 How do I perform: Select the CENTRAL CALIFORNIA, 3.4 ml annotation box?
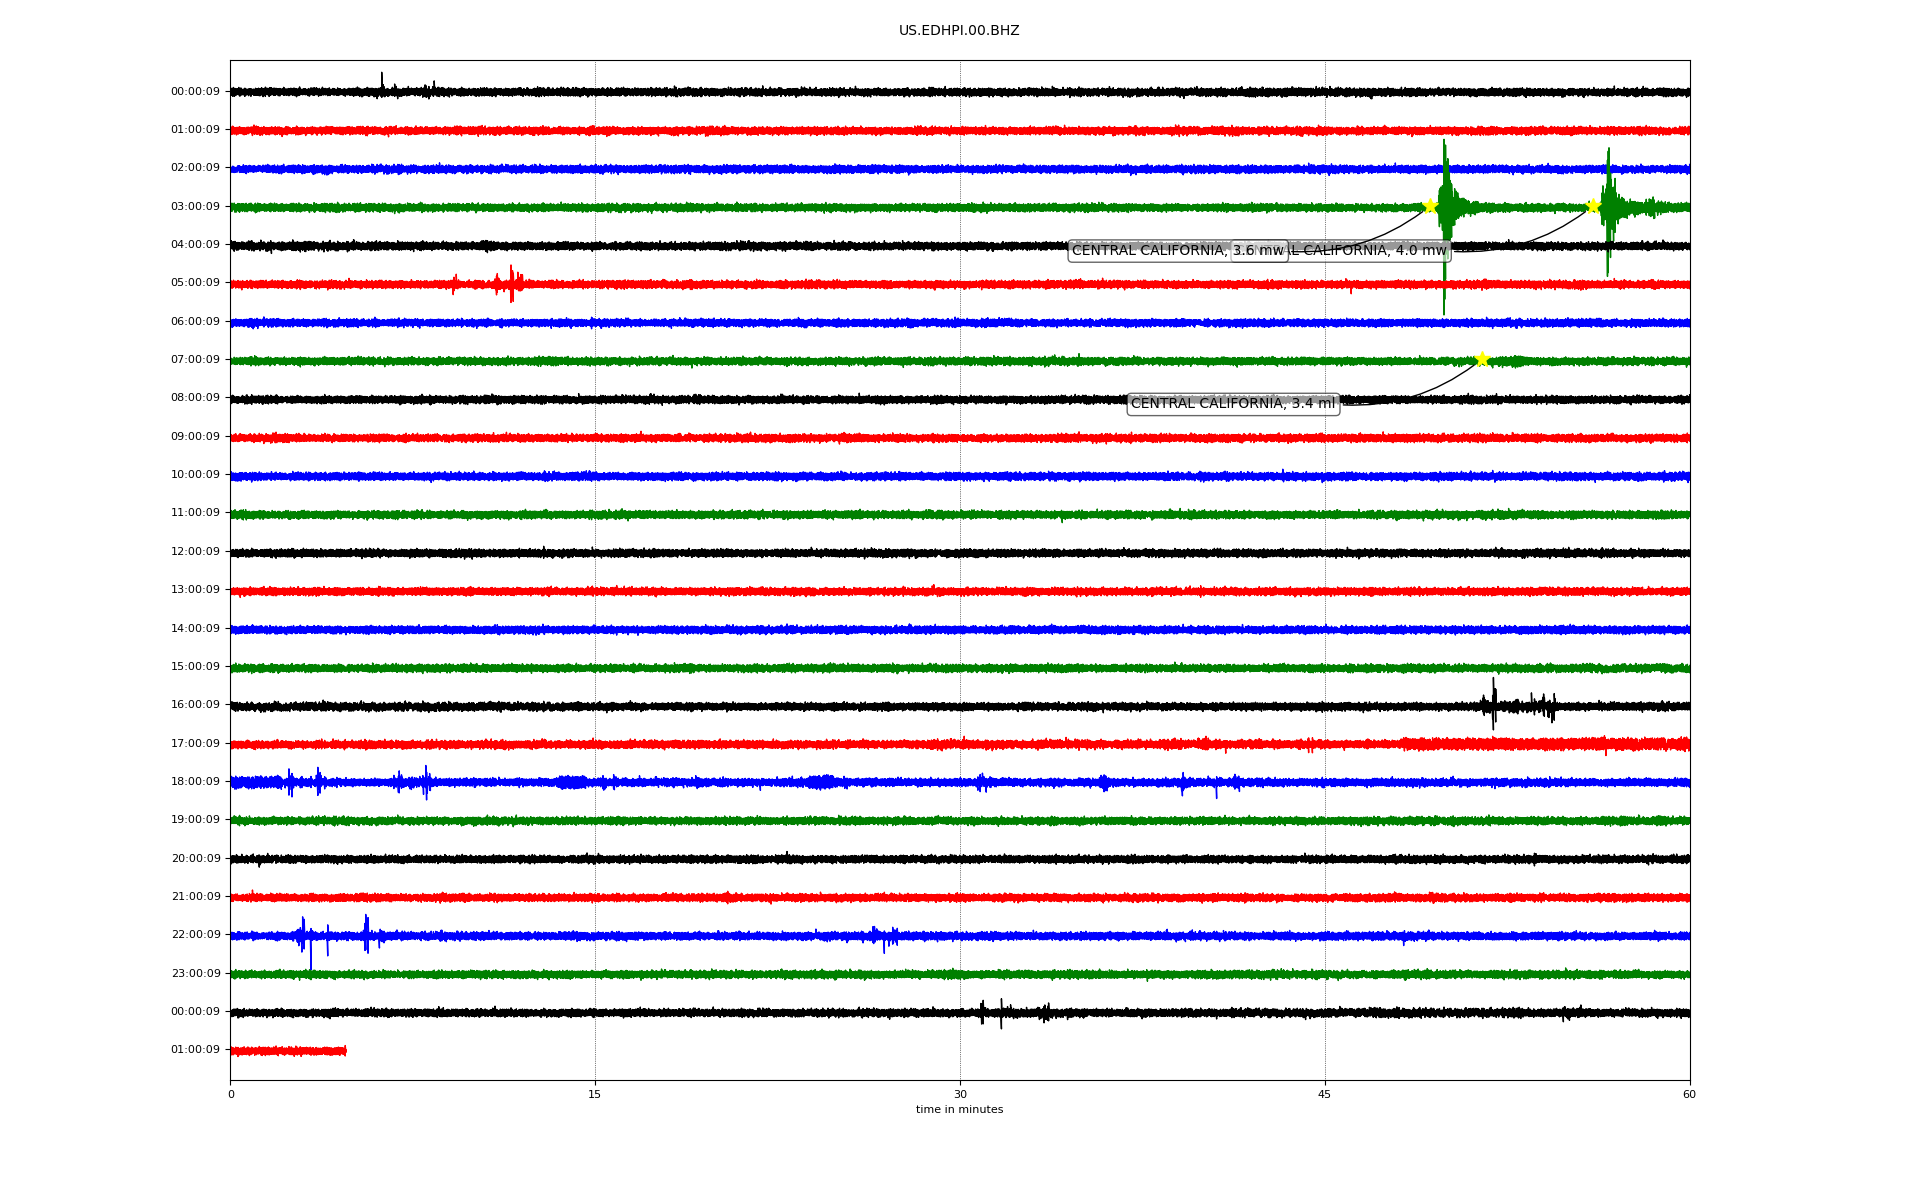pos(1232,404)
